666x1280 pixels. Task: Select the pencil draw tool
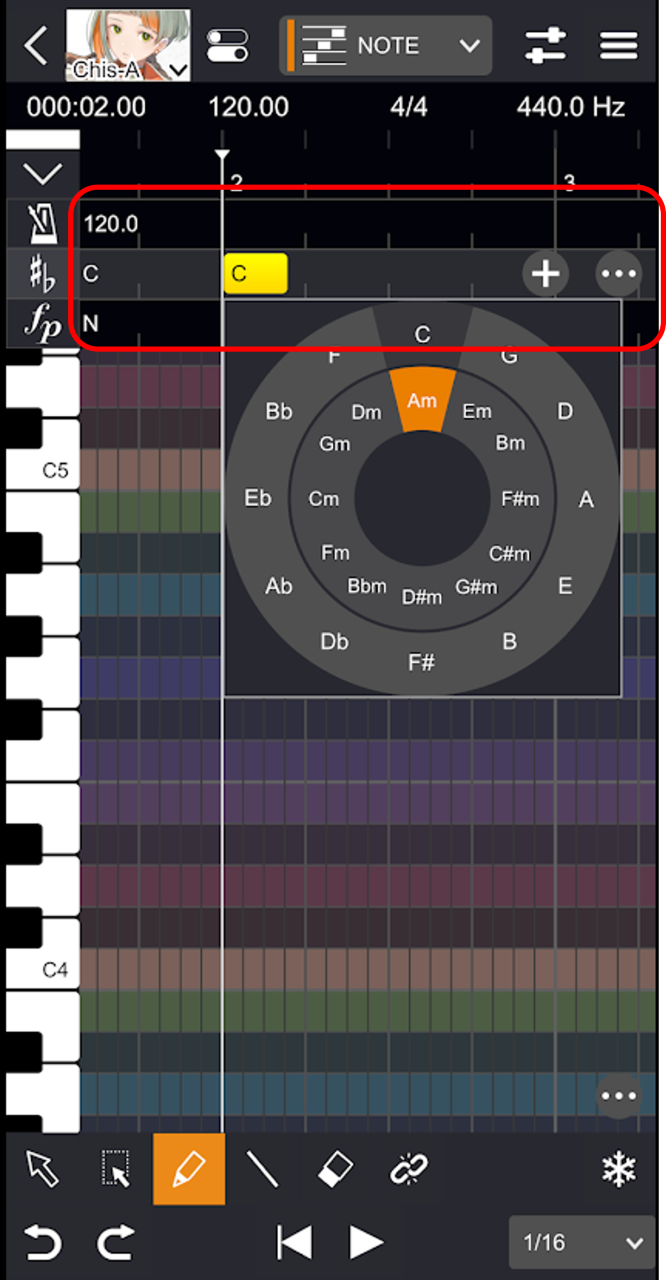pyautogui.click(x=189, y=1169)
